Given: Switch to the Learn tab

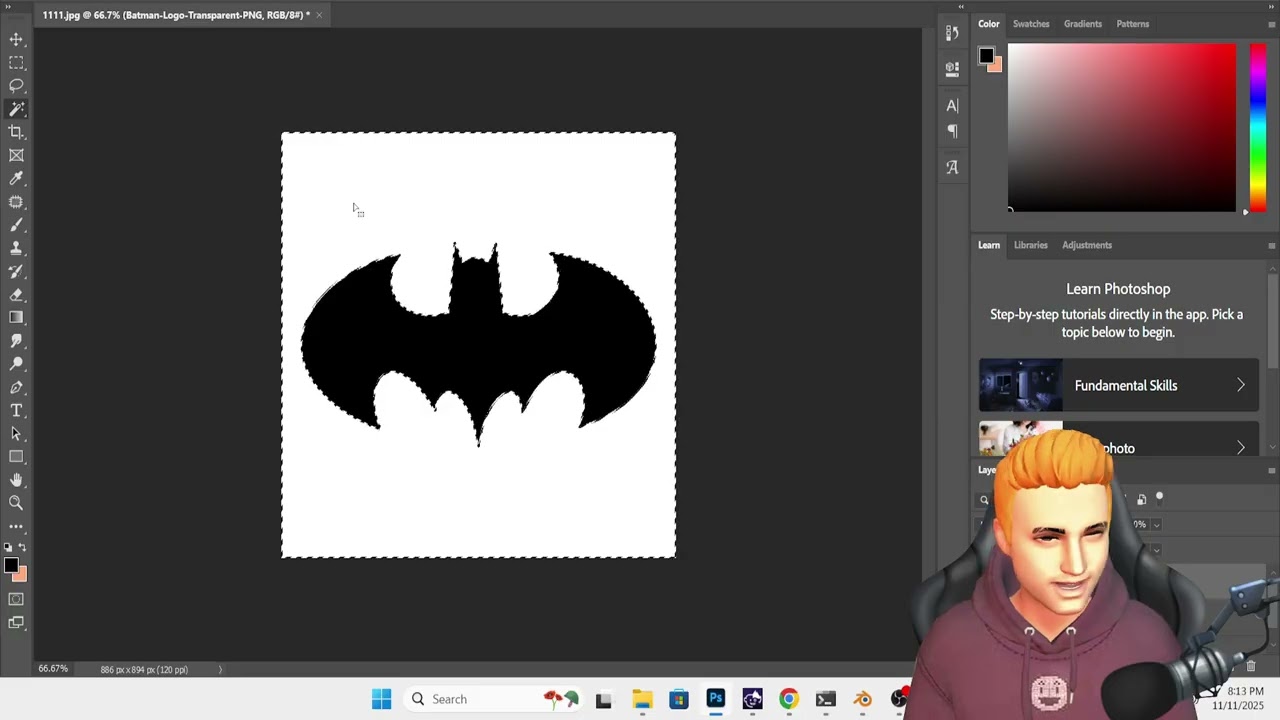Looking at the screenshot, I should (x=988, y=245).
